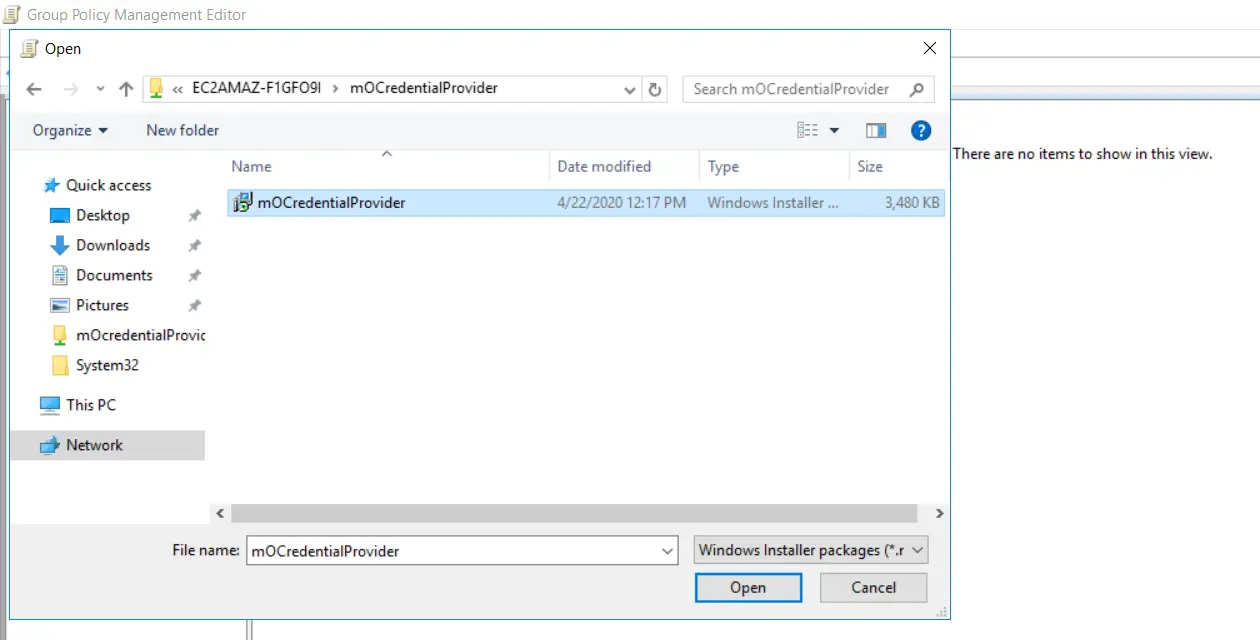Open the address bar history dropdown
Image resolution: width=1260 pixels, height=640 pixels.
click(x=630, y=89)
